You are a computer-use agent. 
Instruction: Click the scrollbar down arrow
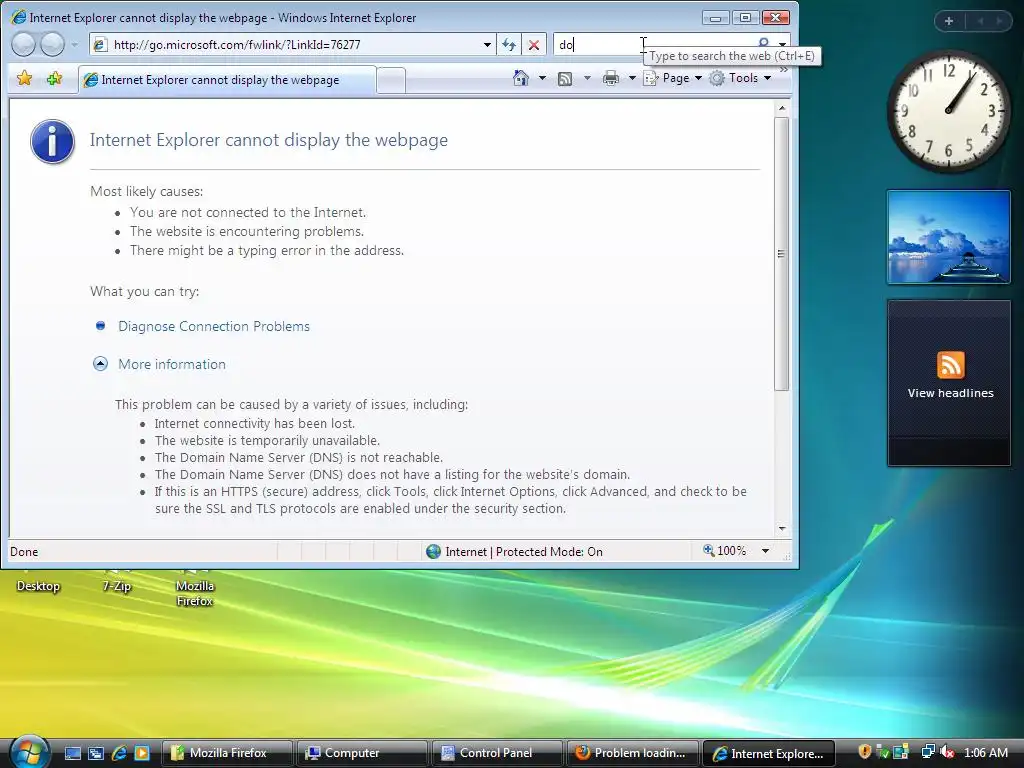pos(781,528)
